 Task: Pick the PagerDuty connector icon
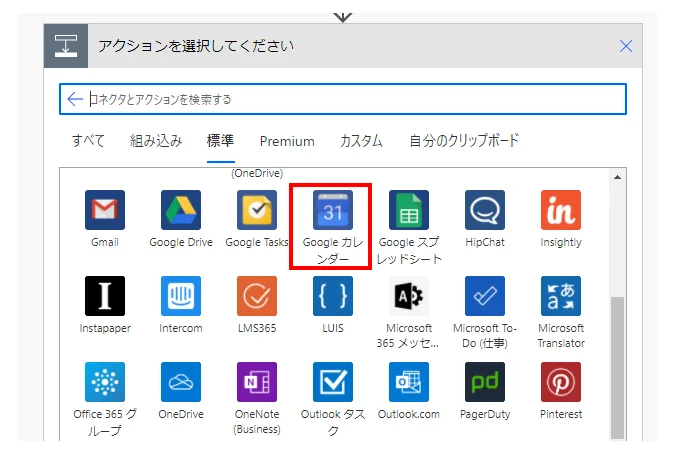[485, 382]
